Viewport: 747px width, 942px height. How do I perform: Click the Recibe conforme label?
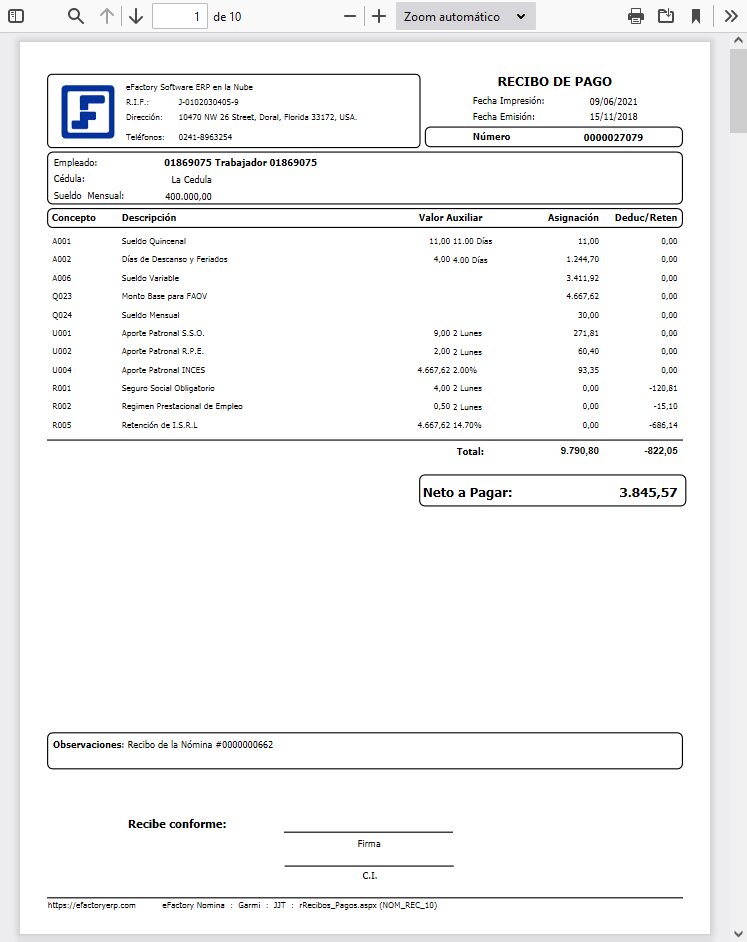(177, 824)
